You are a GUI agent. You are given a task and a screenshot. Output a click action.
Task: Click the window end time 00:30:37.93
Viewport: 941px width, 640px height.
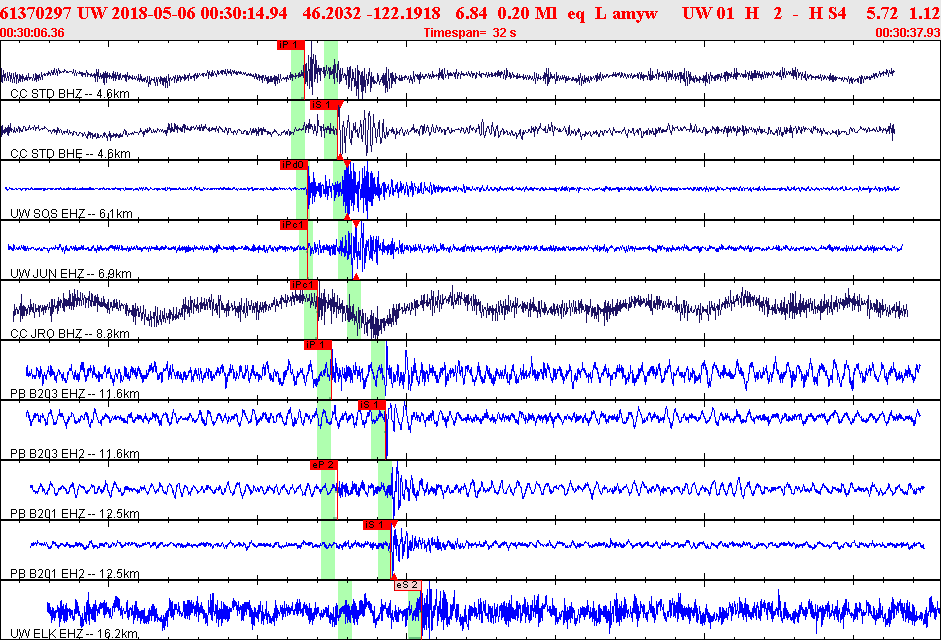click(x=908, y=32)
